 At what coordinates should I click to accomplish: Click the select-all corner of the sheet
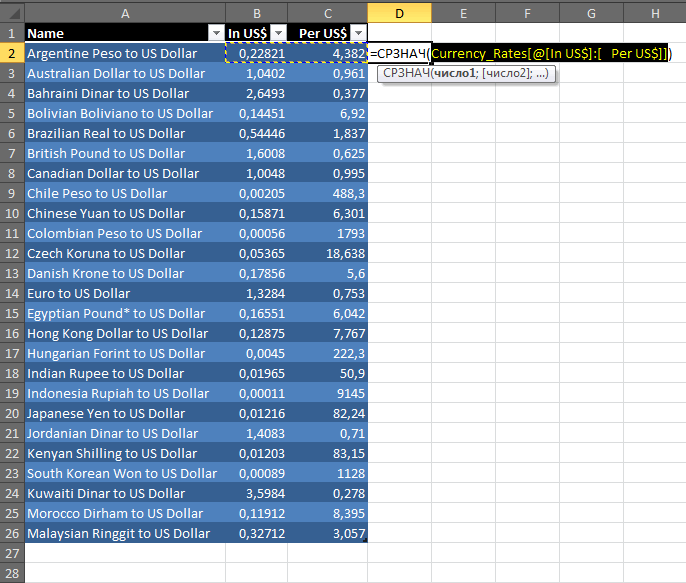click(11, 13)
